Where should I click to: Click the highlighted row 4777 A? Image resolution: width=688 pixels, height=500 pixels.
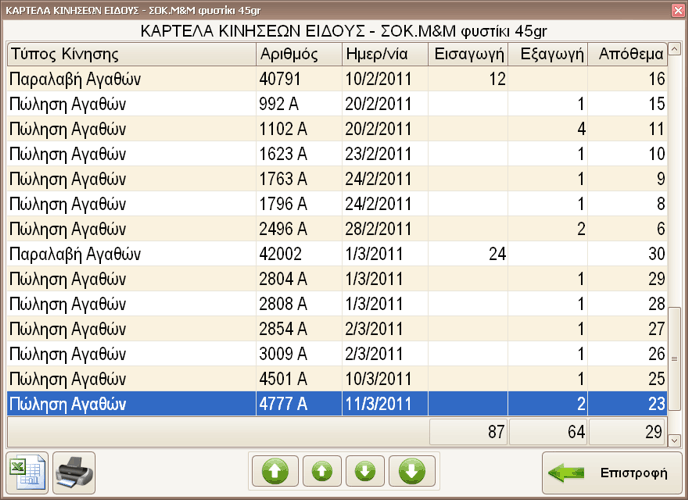(337, 404)
